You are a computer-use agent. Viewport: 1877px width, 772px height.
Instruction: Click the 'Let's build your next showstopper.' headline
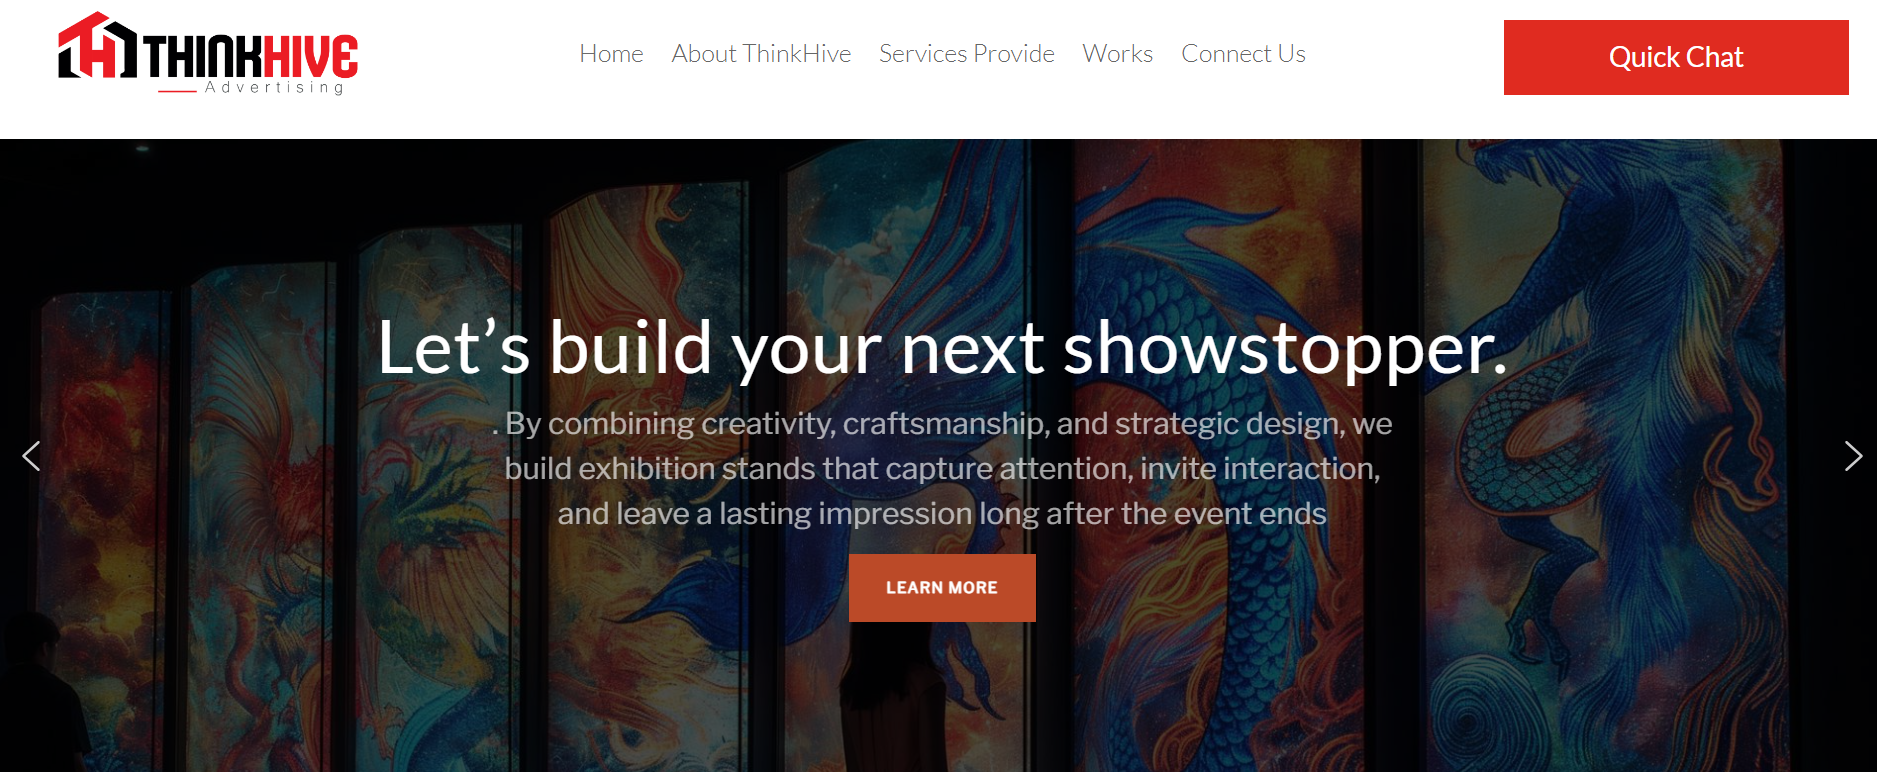[942, 348]
